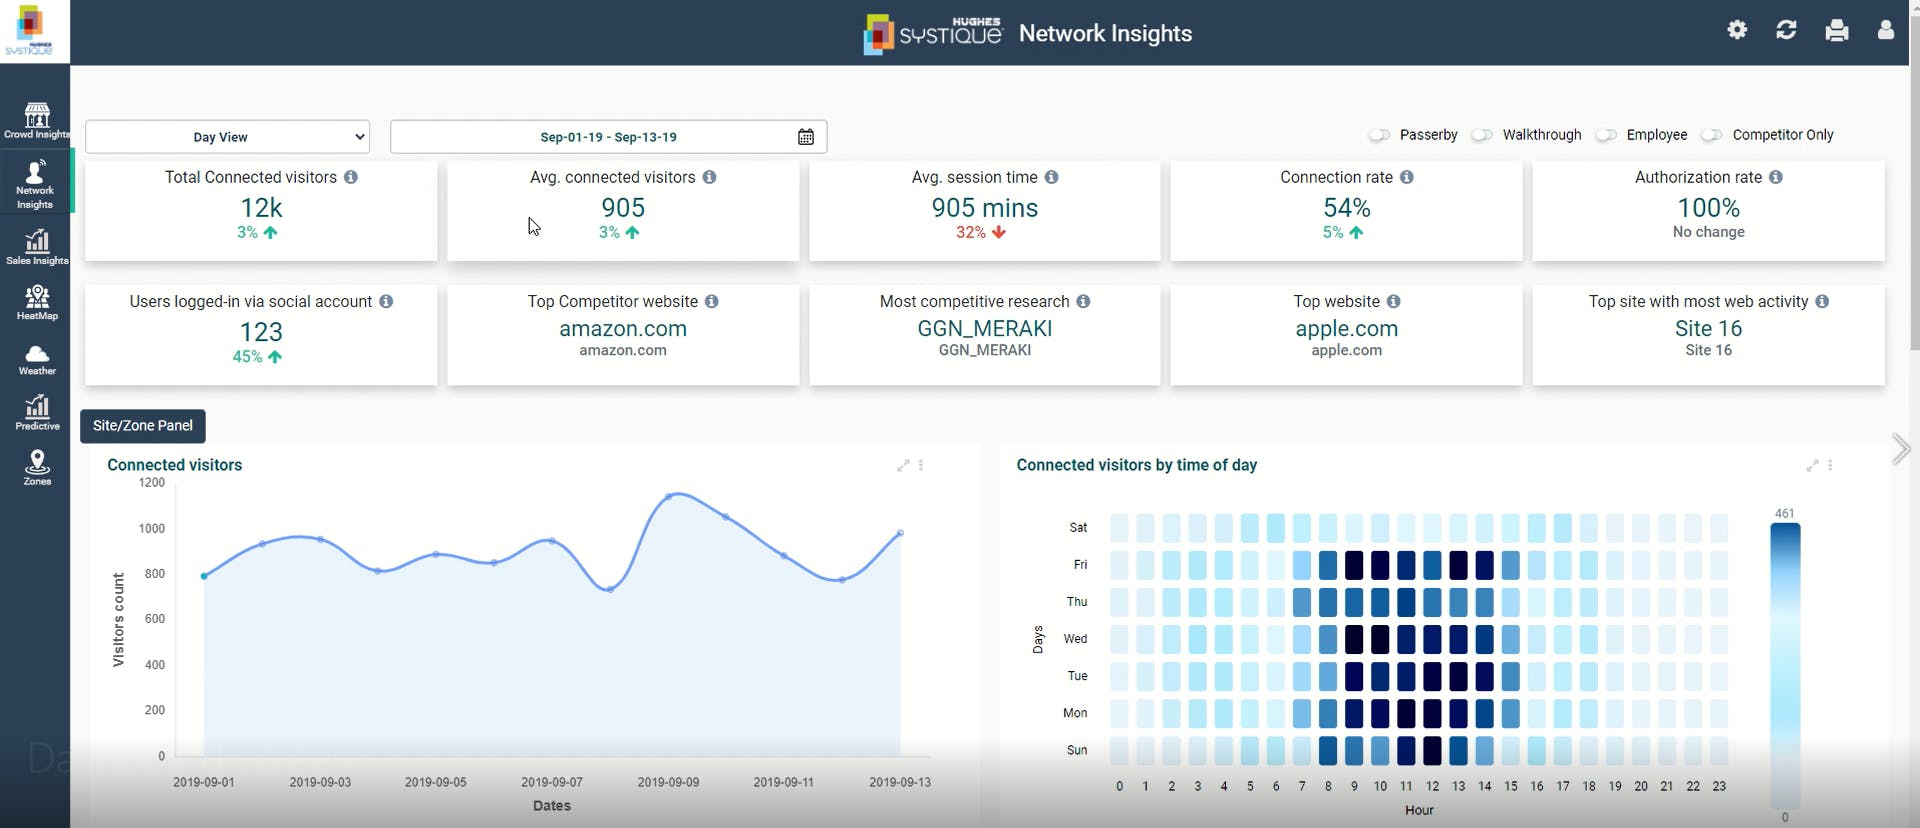Screen dimensions: 1920x828
Task: Turn on the Walkthrough toggle
Action: pos(1483,135)
